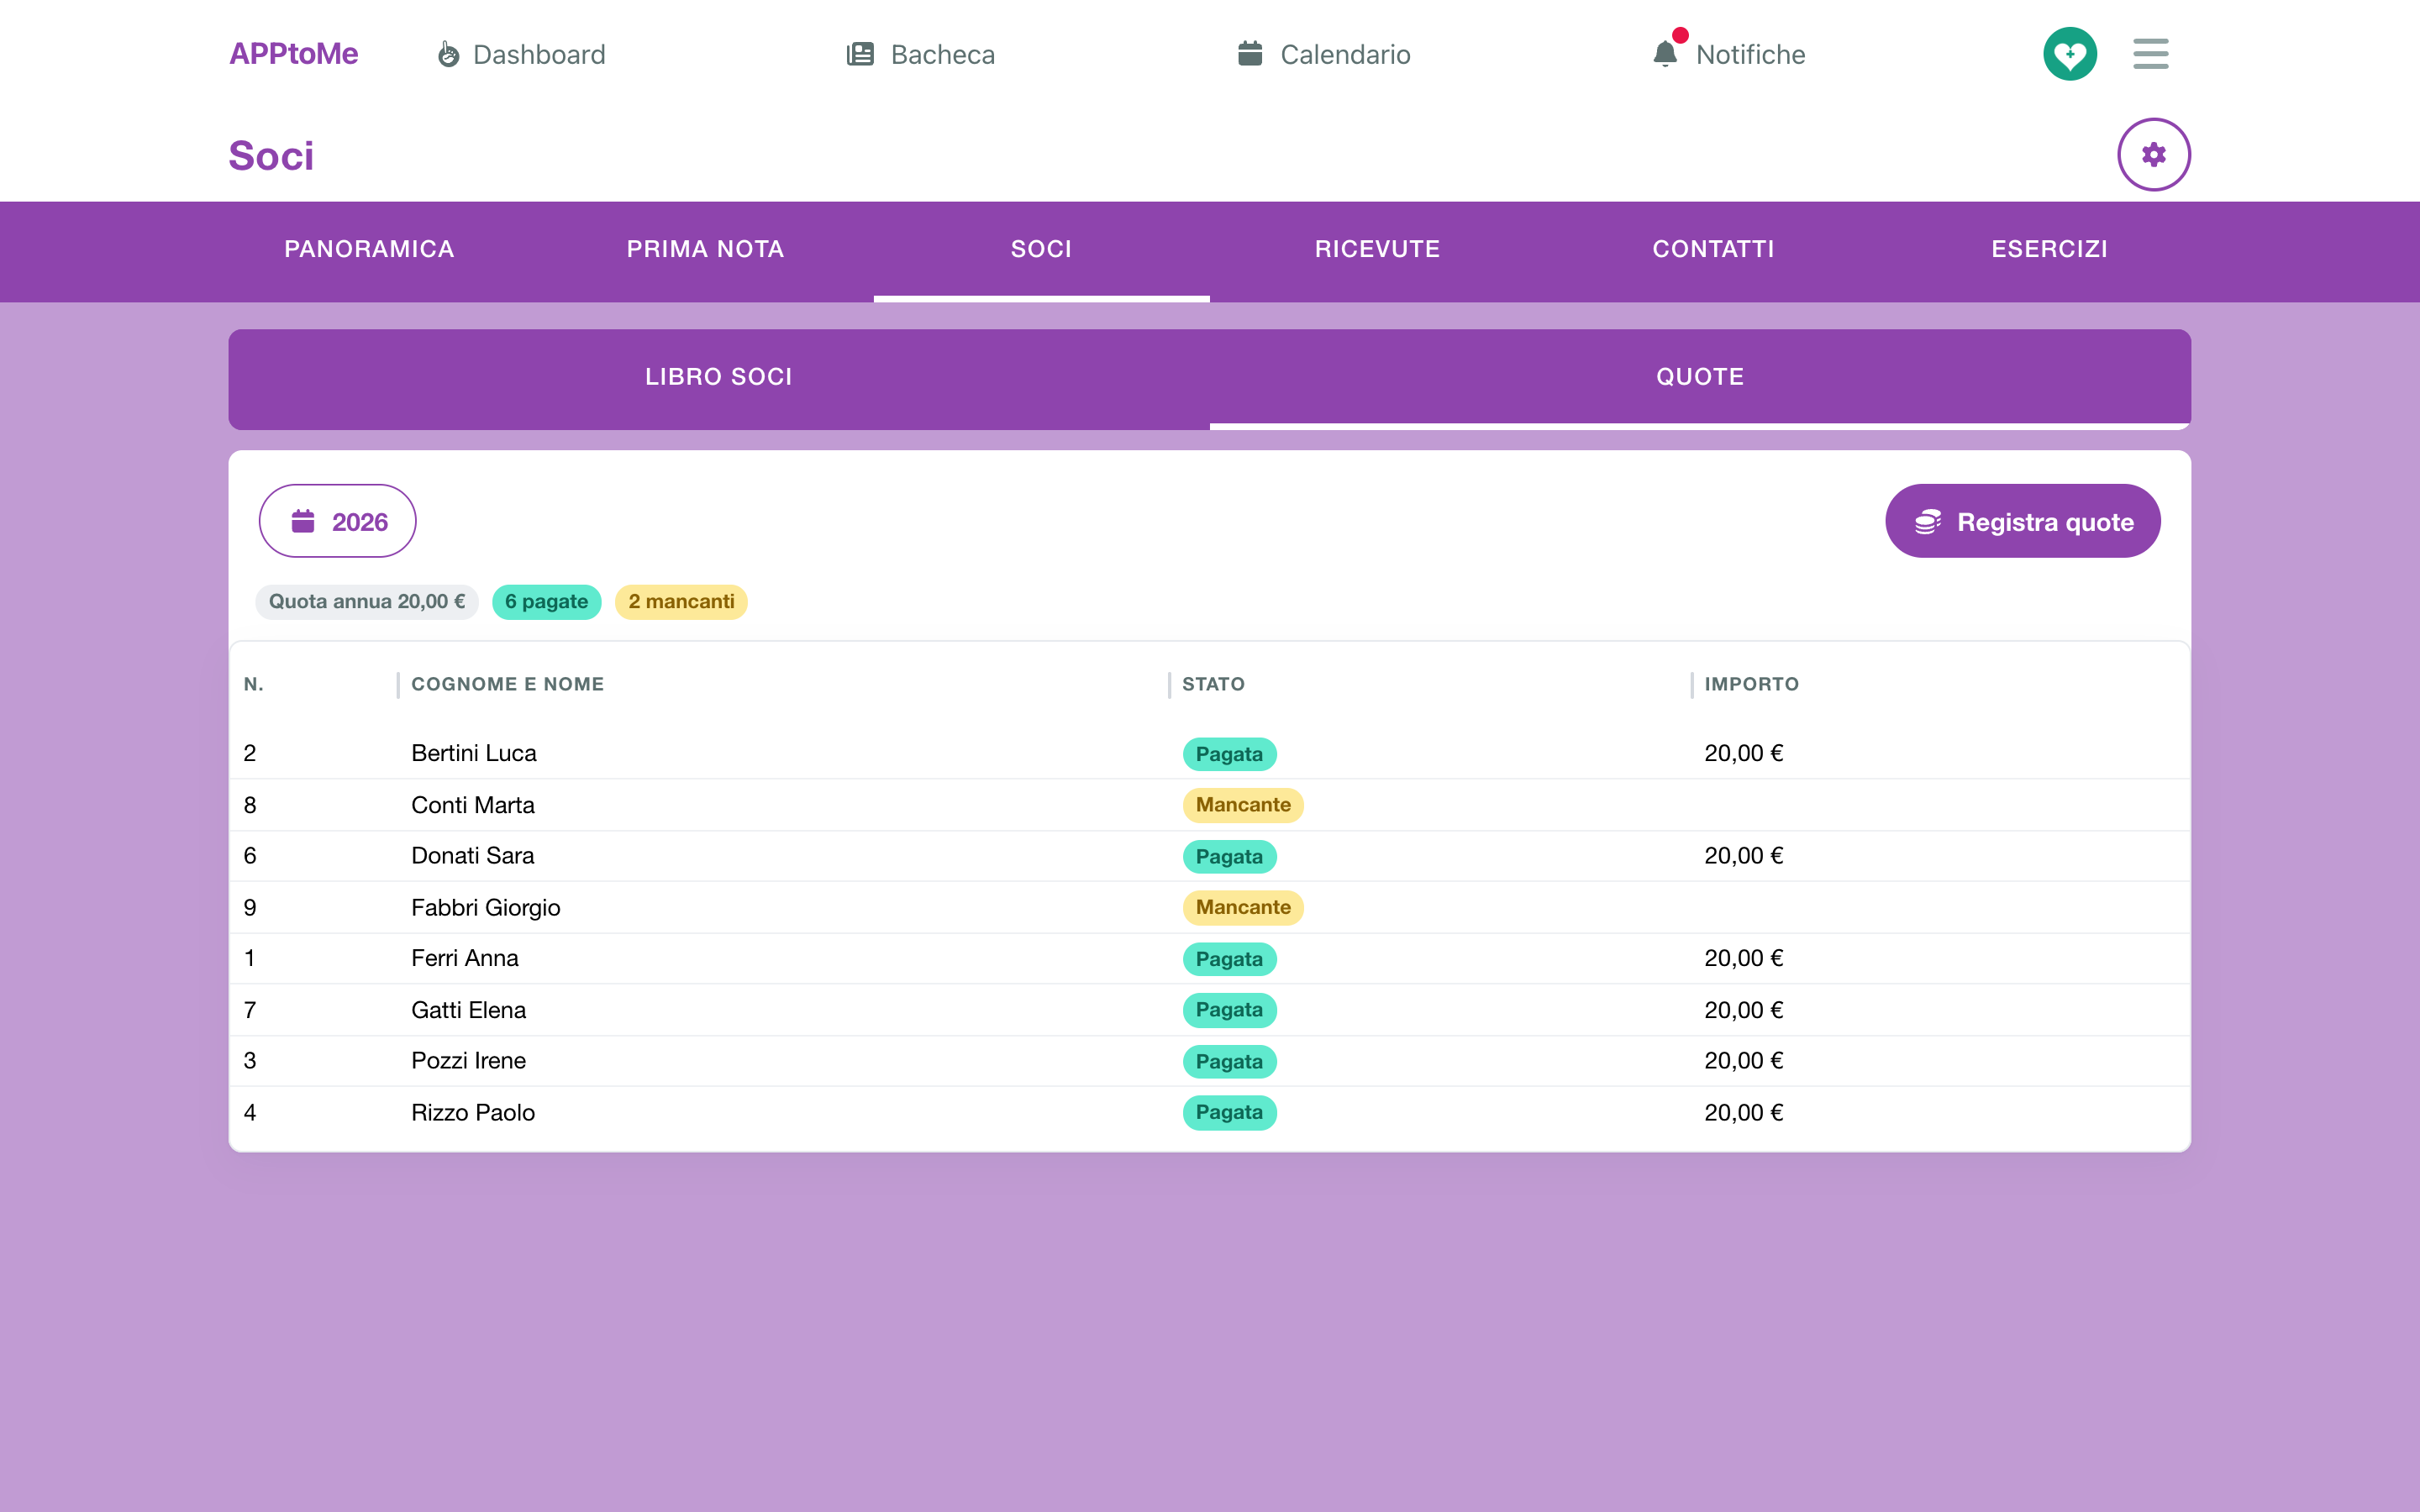
Task: Click the APPtoMe logo
Action: [293, 54]
